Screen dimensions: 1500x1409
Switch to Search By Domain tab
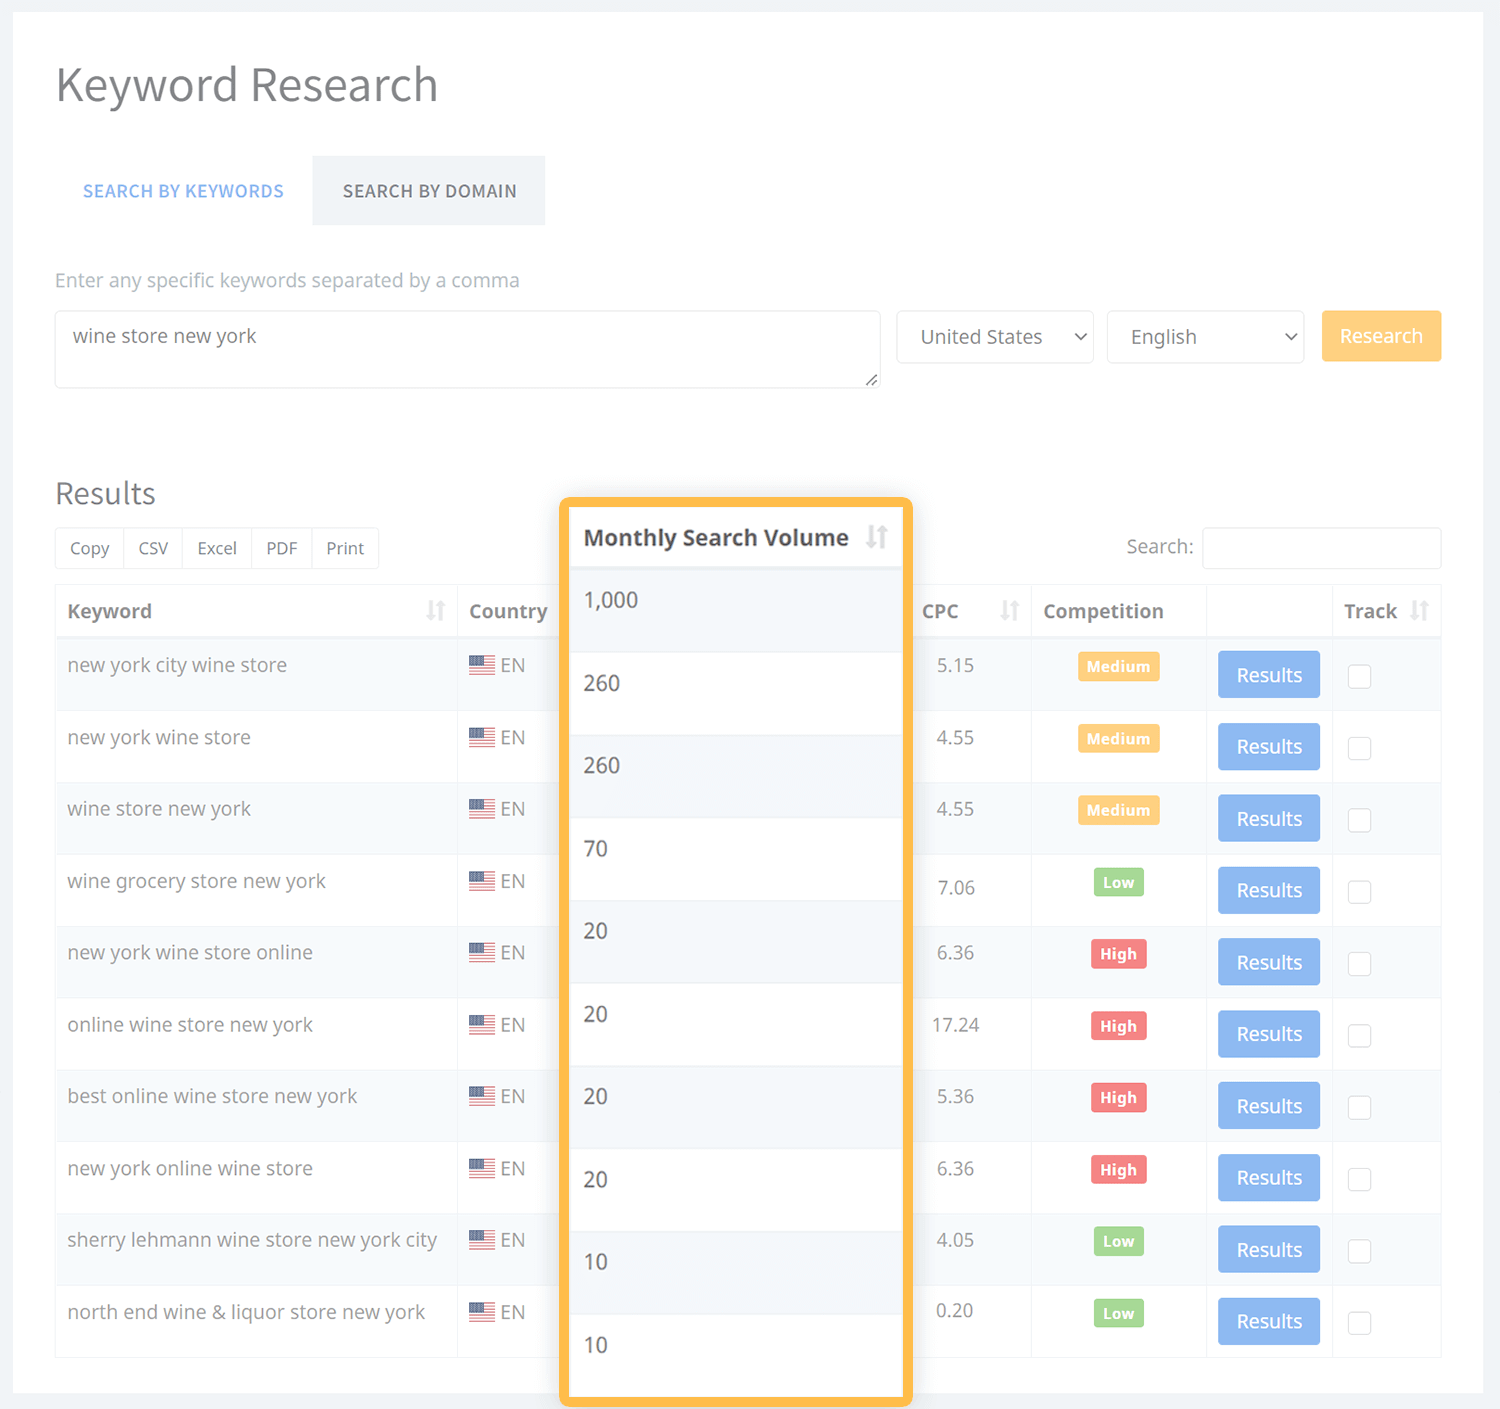click(x=429, y=191)
